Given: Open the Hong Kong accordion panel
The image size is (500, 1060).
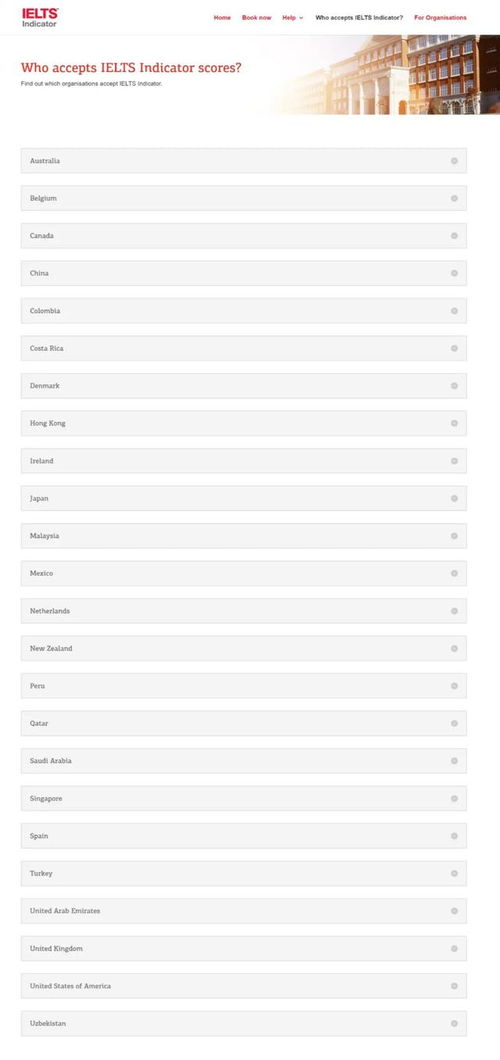Looking at the screenshot, I should pos(244,423).
